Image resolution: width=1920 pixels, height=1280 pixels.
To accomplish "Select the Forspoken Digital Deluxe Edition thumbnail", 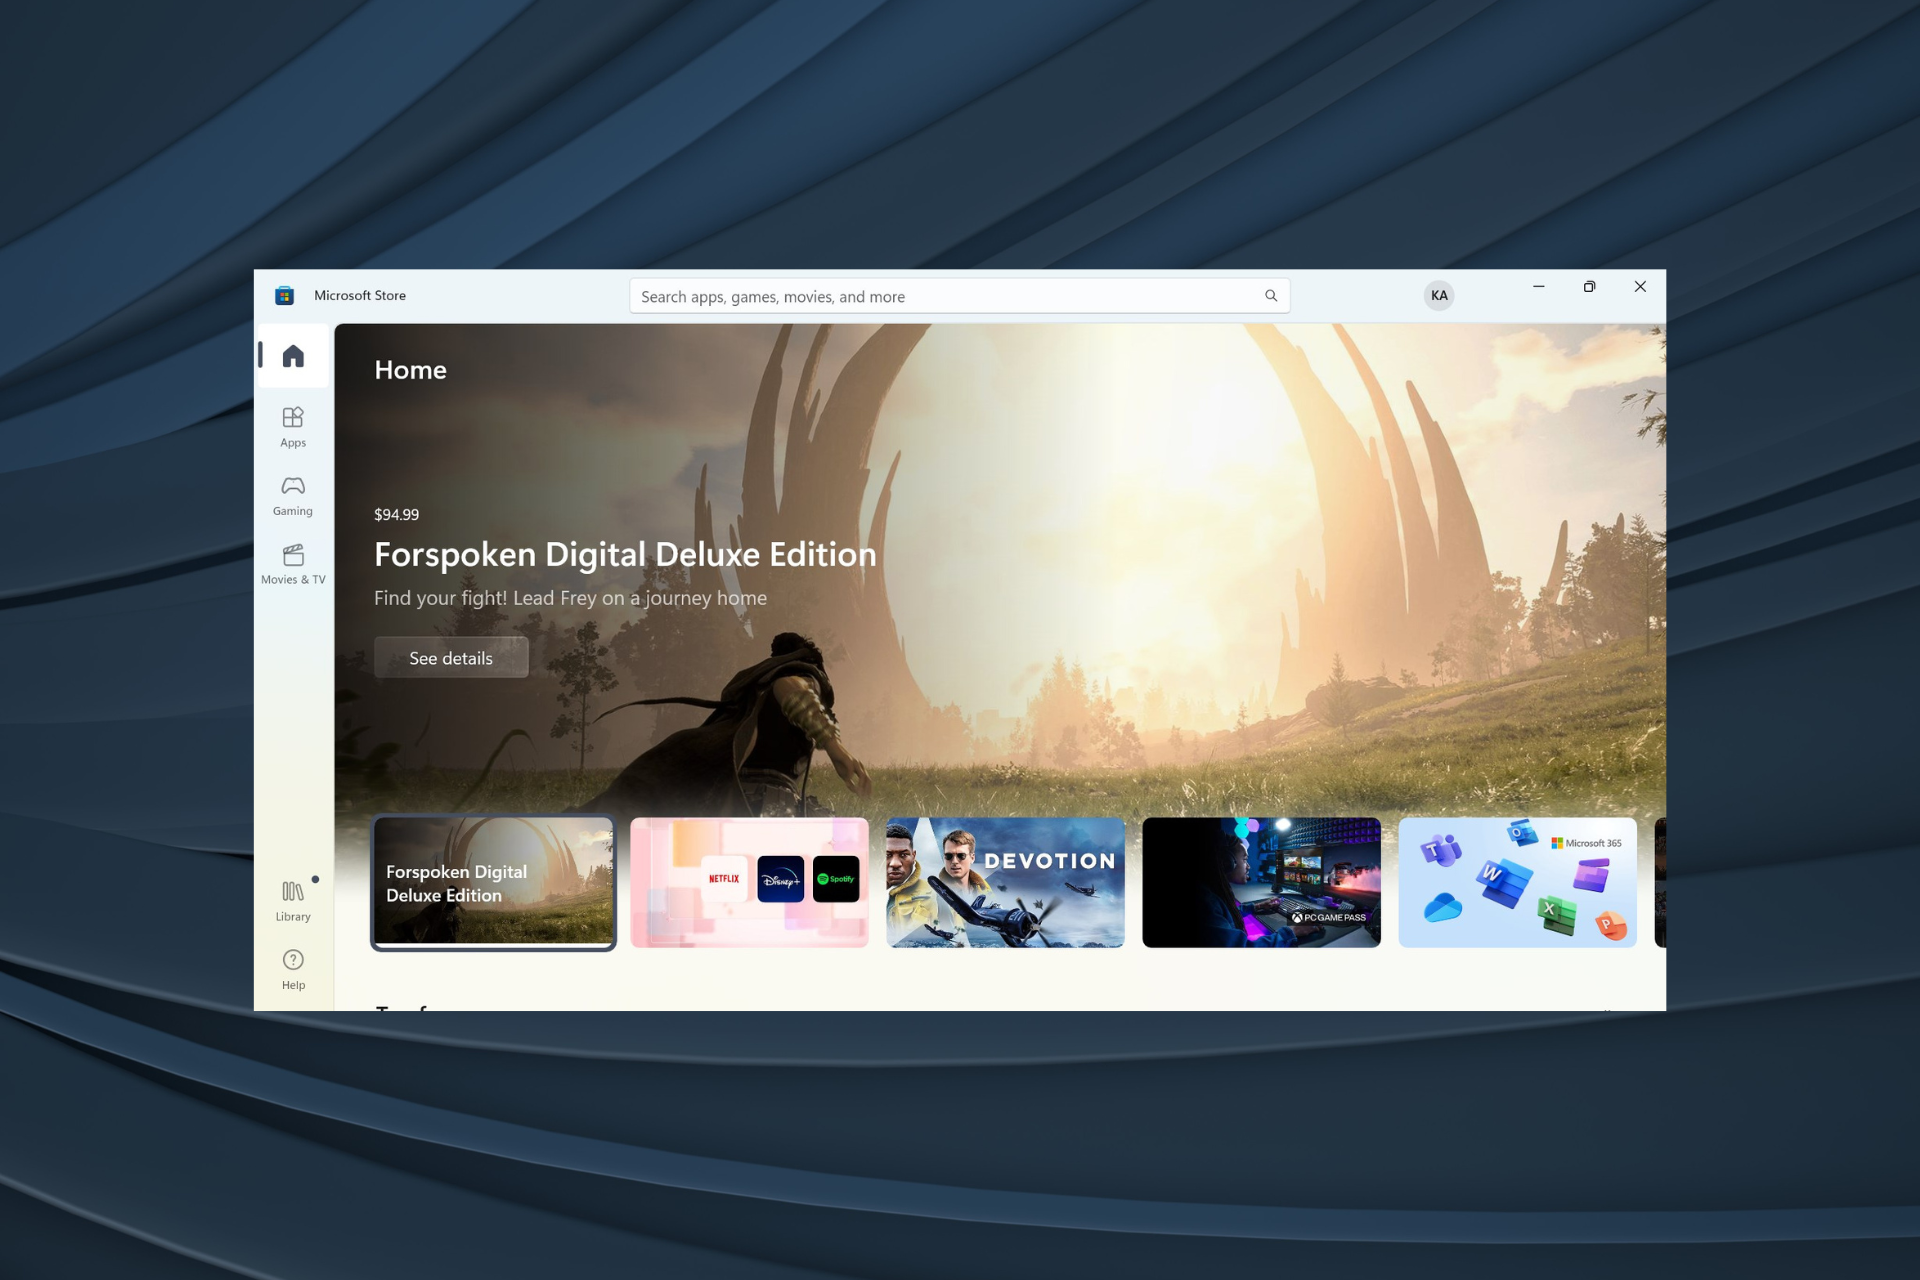I will 493,883.
